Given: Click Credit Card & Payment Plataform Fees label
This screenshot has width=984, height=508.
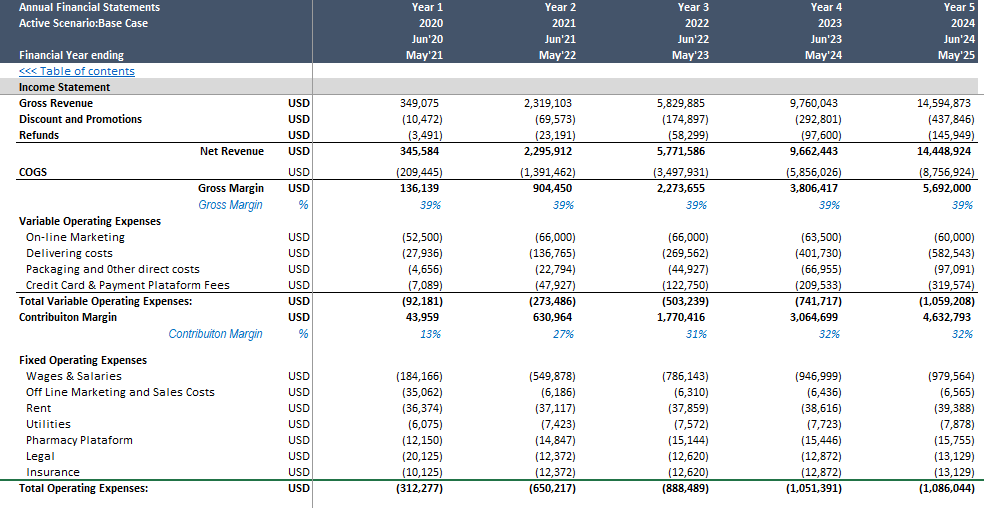Looking at the screenshot, I should click(128, 285).
